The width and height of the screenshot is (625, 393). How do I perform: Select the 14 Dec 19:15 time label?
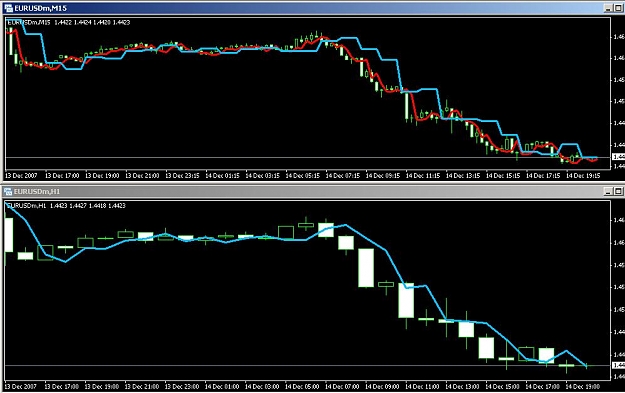583,175
